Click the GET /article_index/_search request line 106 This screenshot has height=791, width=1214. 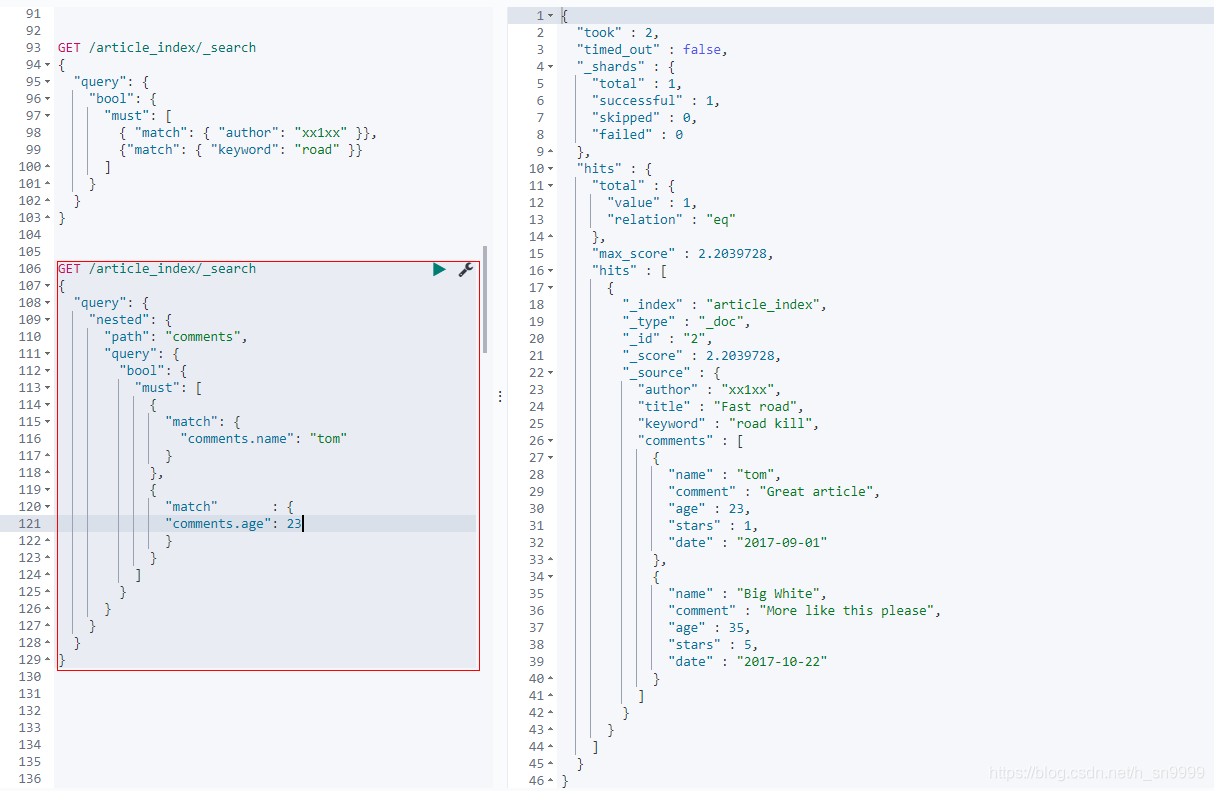click(x=155, y=268)
